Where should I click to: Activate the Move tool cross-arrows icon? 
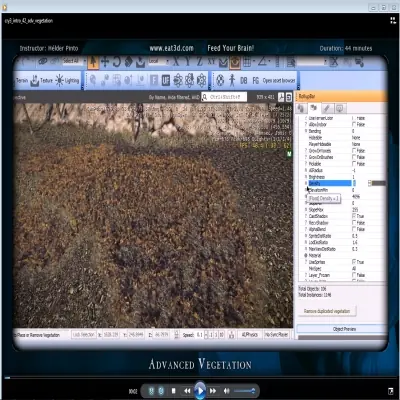coord(105,62)
